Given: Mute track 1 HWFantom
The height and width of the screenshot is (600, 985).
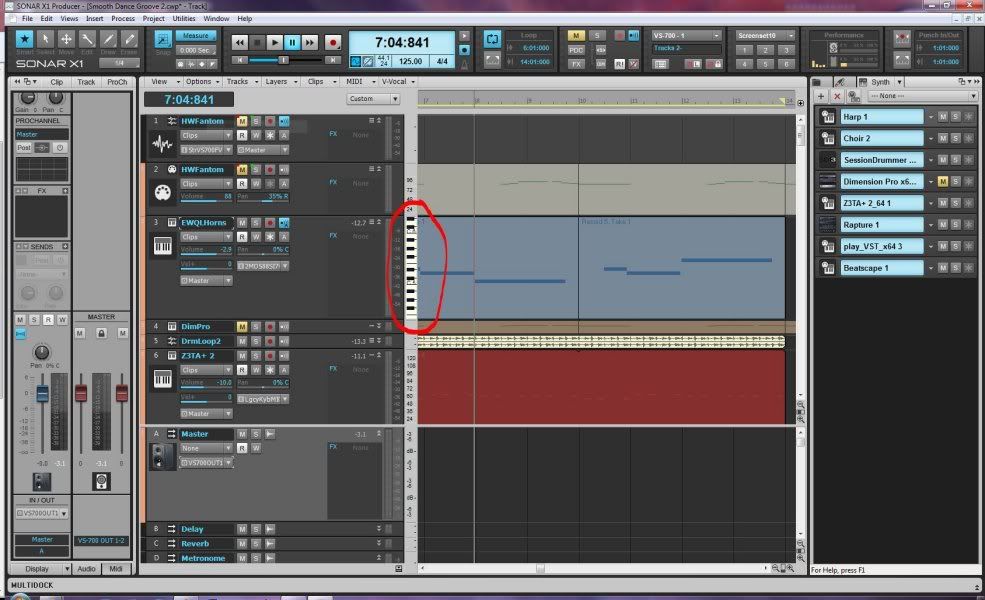Looking at the screenshot, I should [242, 121].
